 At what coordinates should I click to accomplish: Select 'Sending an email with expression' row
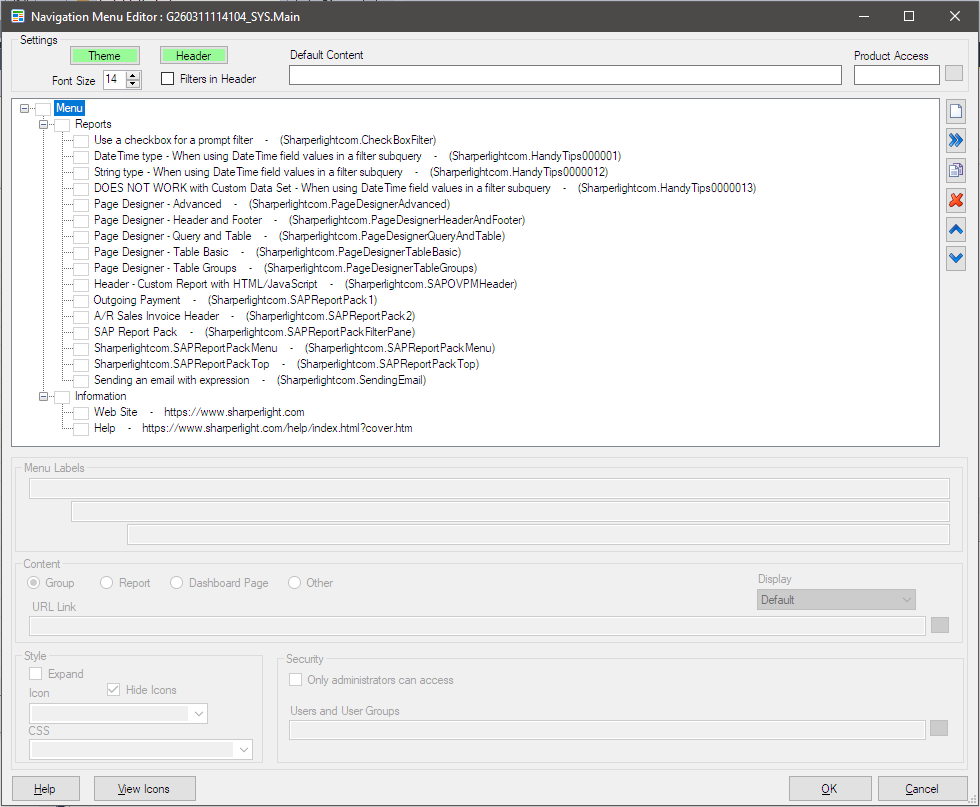tap(260, 380)
